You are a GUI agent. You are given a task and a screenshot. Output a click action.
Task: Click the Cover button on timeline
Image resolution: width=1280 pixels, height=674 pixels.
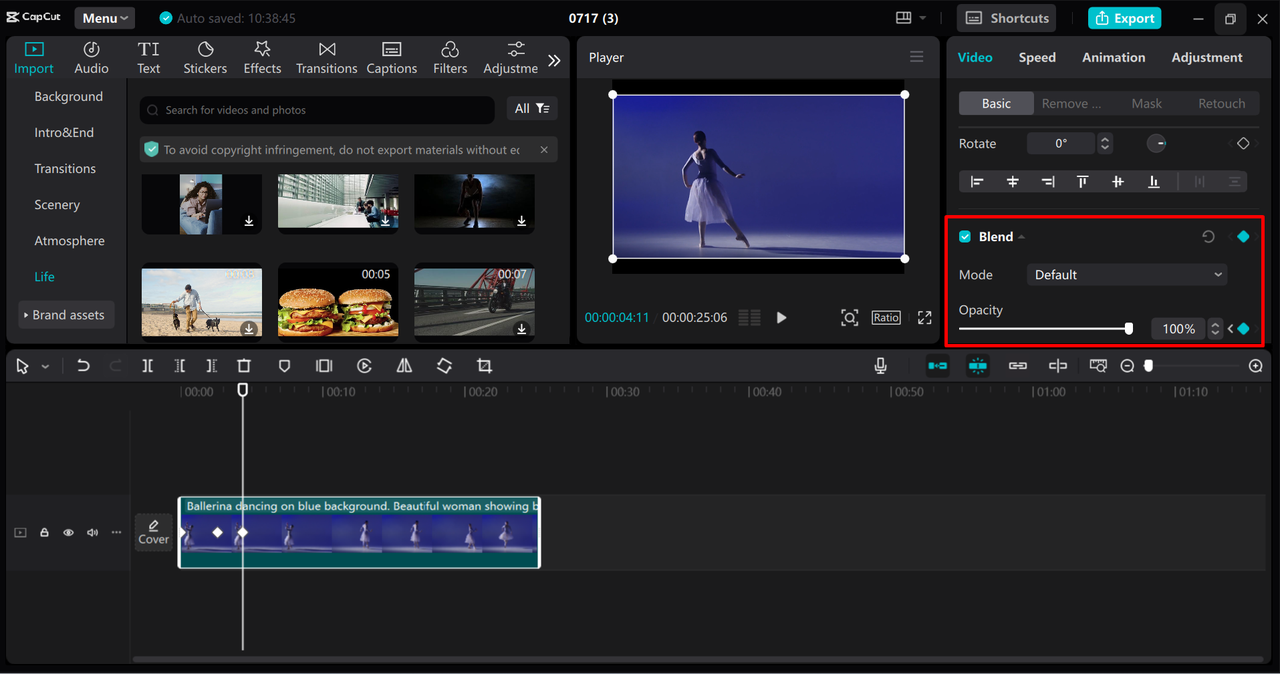153,532
